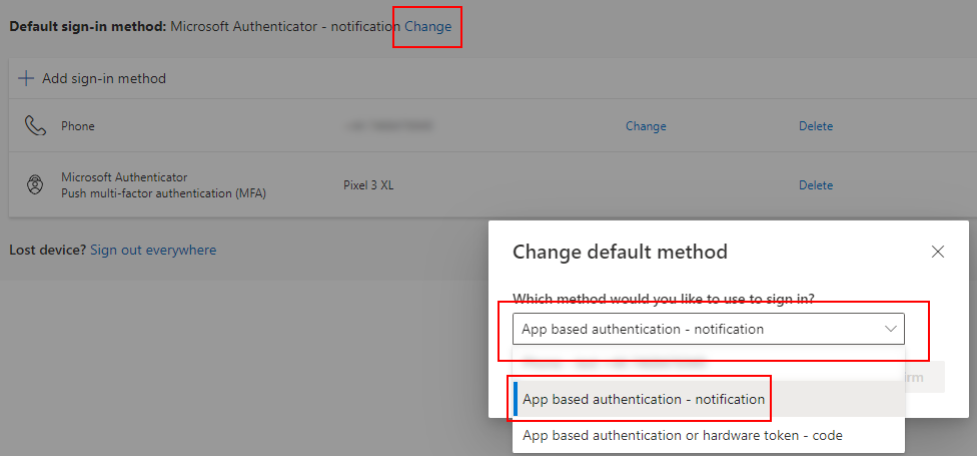Click the dropdown chevron arrow

click(891, 329)
